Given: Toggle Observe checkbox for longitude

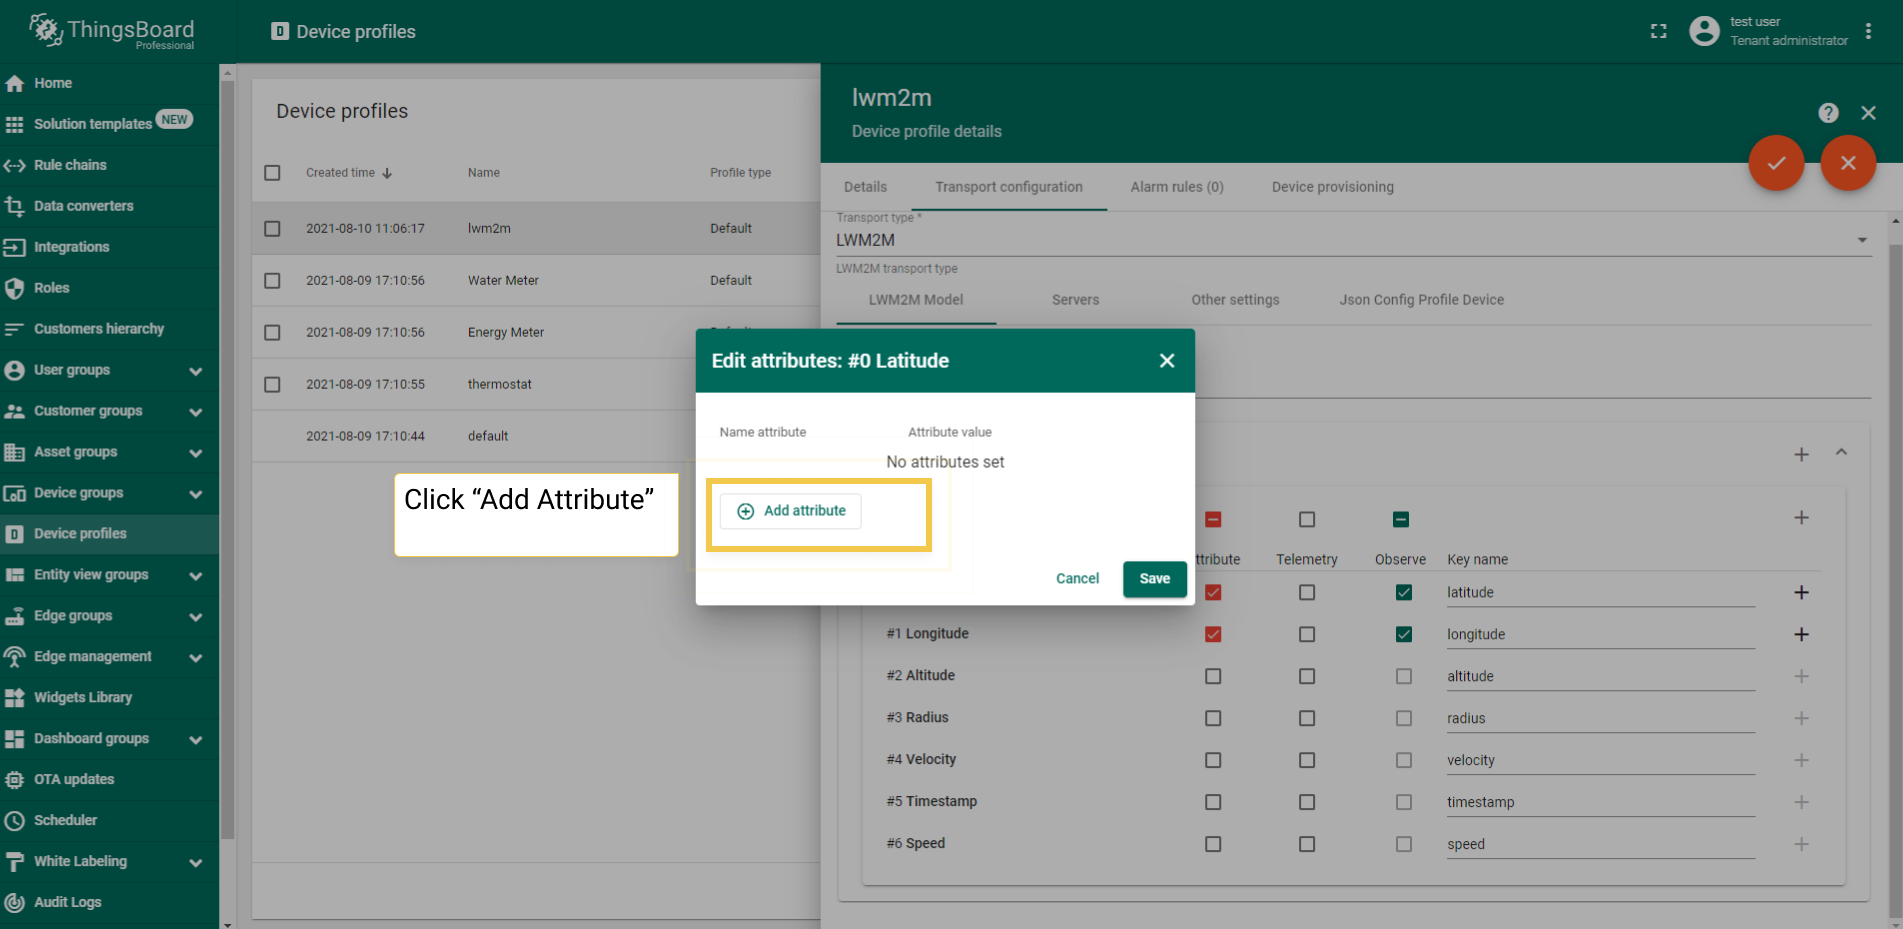Looking at the screenshot, I should pos(1404,634).
